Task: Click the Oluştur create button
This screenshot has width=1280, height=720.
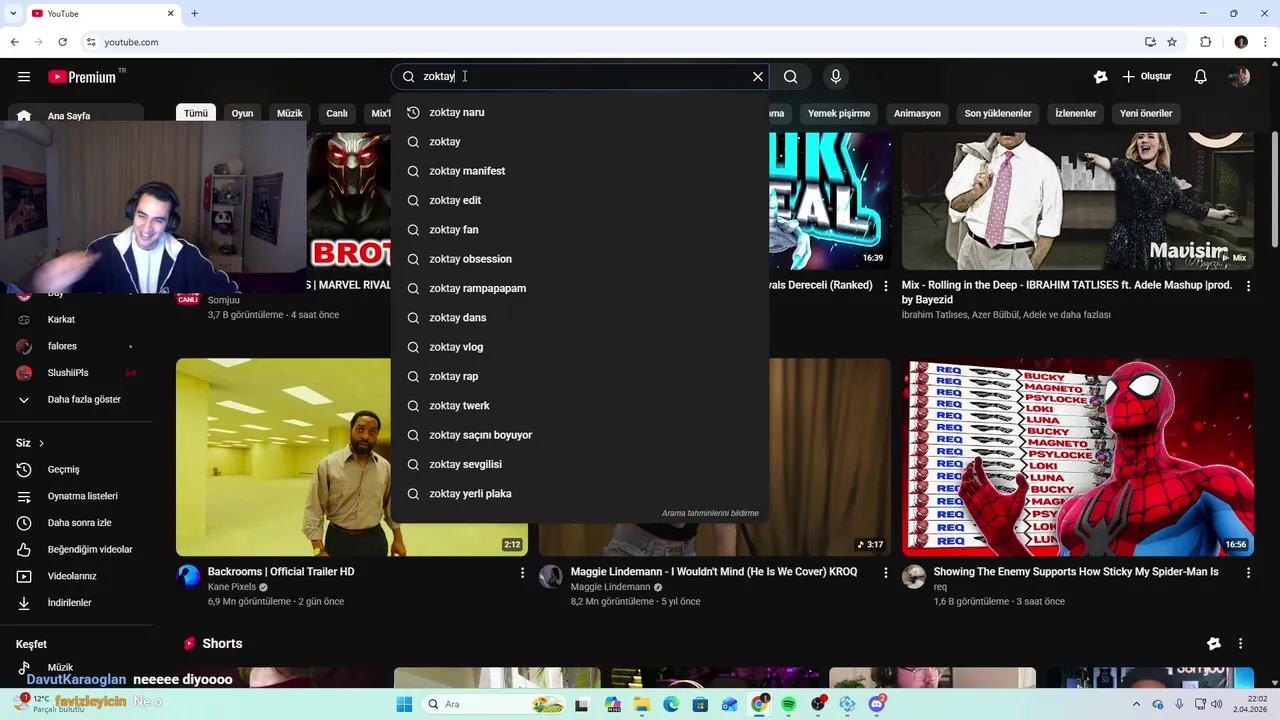Action: [1147, 77]
